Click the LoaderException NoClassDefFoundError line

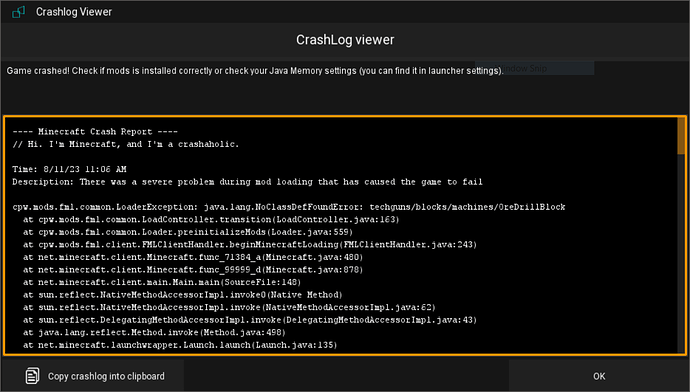point(289,207)
